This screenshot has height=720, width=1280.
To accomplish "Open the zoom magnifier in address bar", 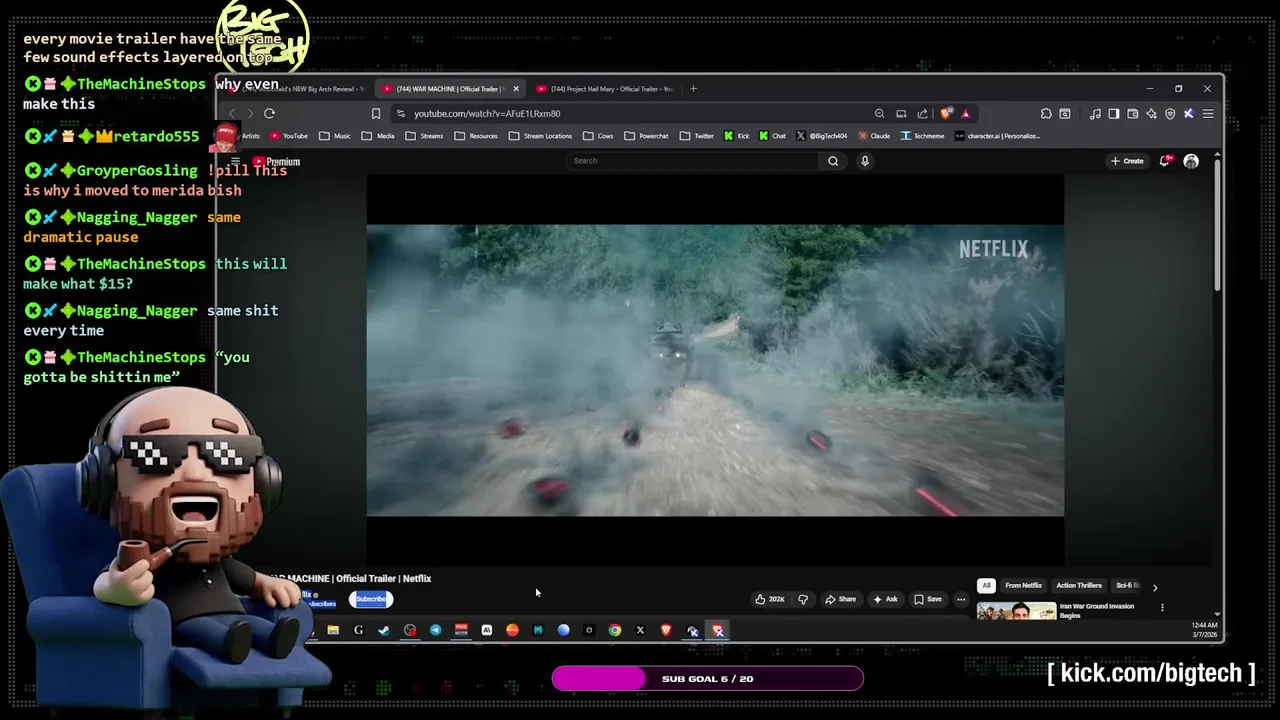I will (879, 114).
